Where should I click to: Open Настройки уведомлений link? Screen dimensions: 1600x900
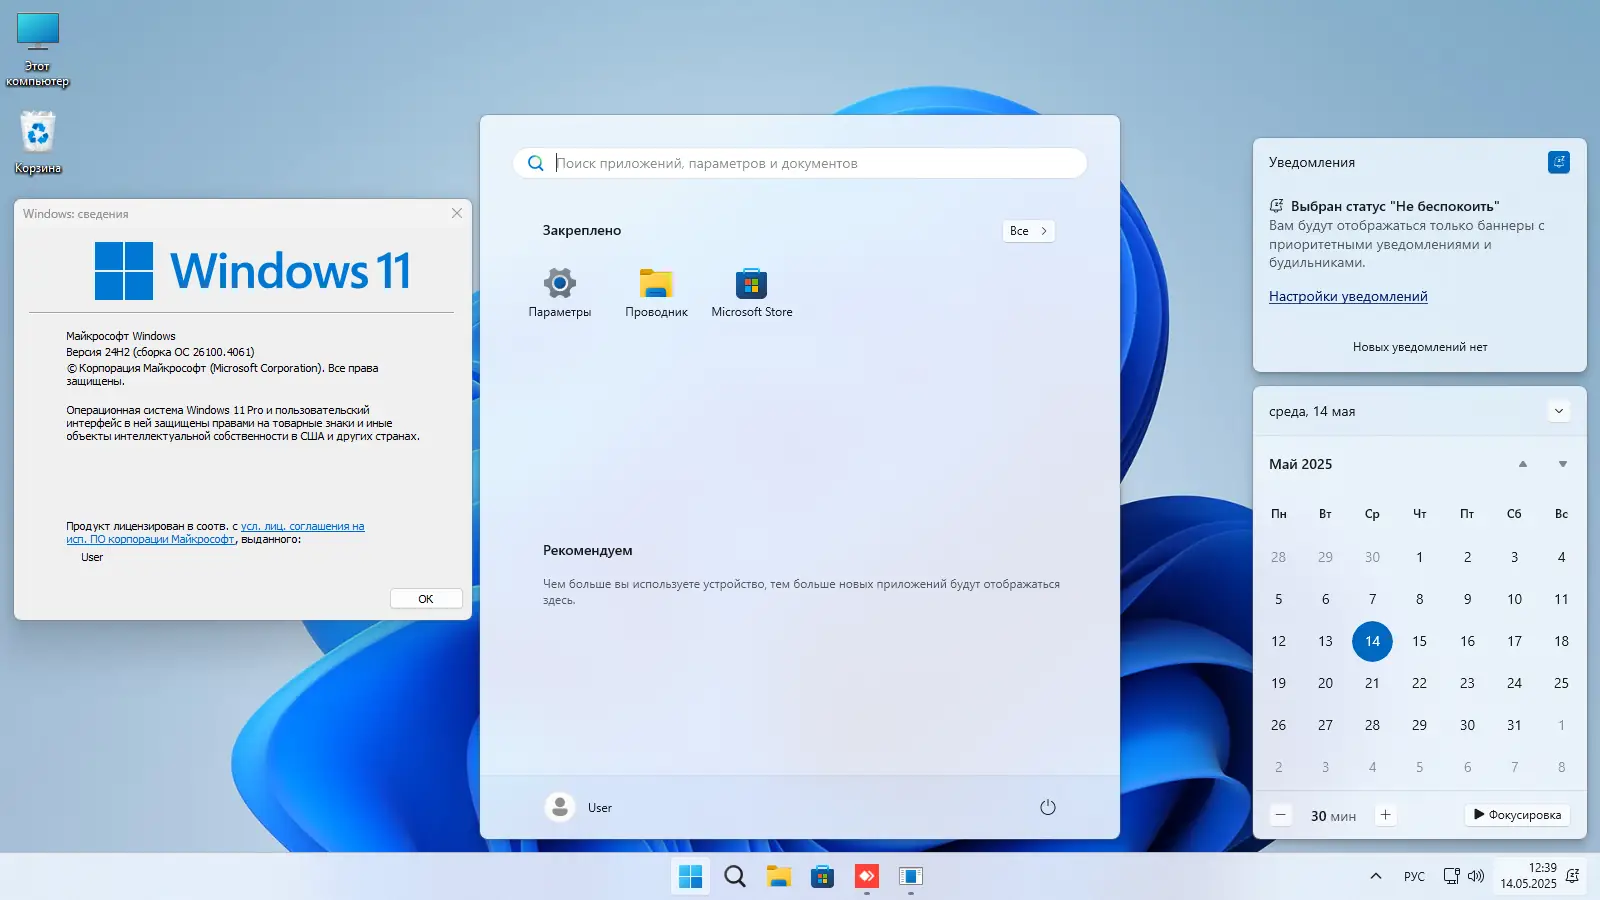[1347, 295]
